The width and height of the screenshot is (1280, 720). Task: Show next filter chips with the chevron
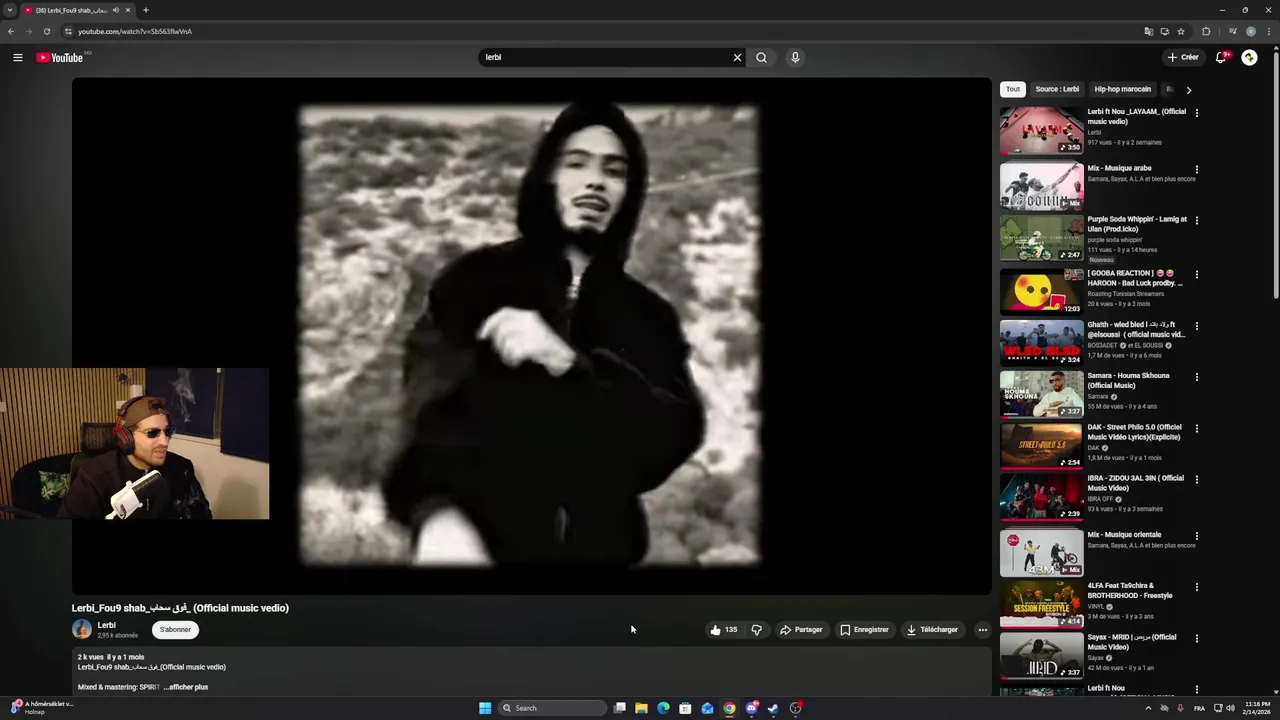(1188, 89)
